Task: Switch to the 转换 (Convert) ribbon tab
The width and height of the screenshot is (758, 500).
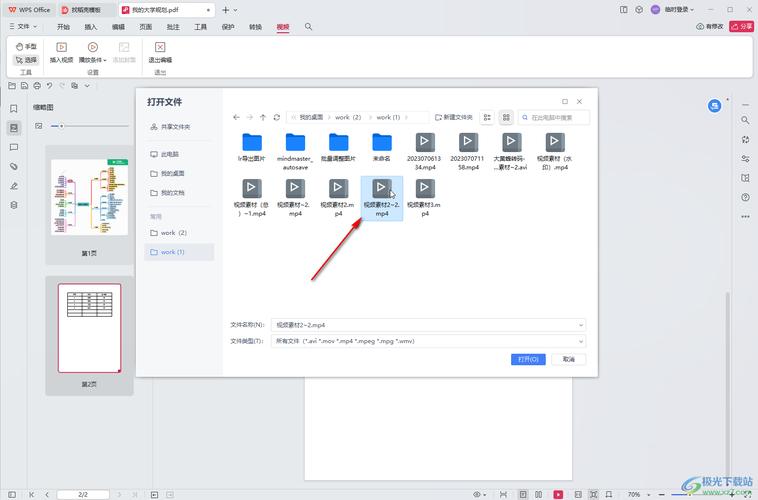Action: point(255,27)
